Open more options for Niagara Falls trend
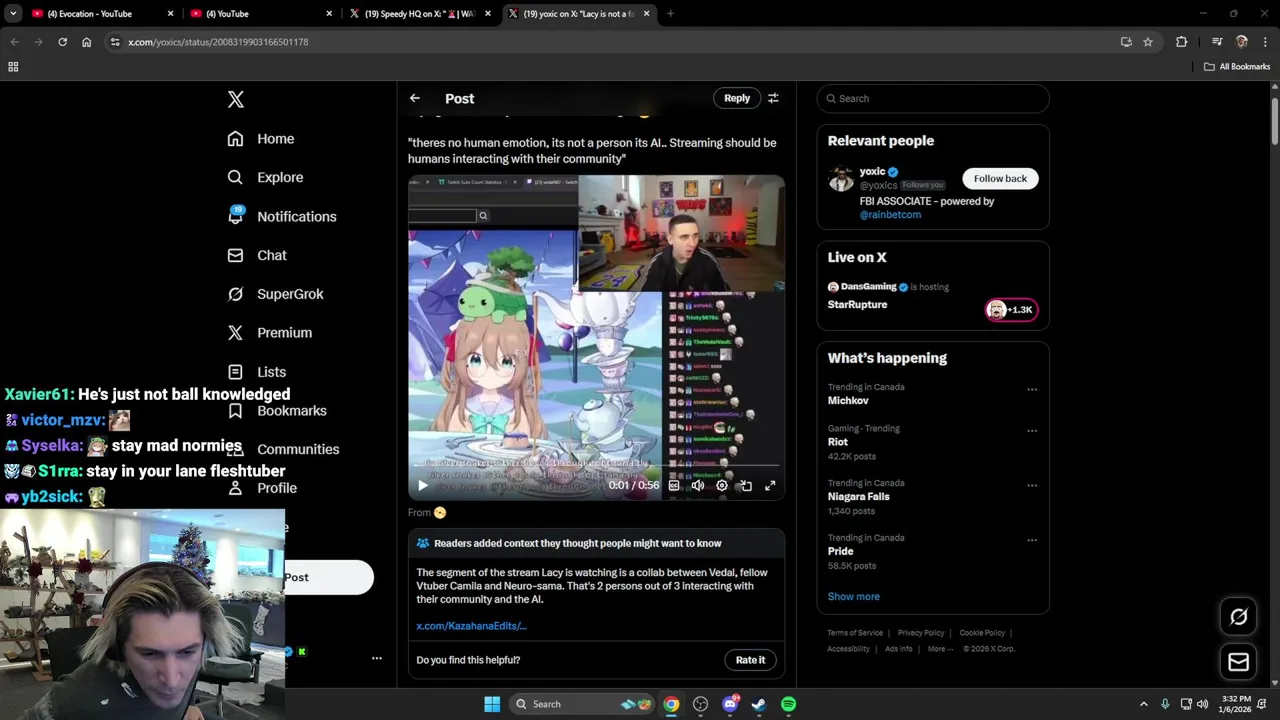1280x720 pixels. point(1032,485)
